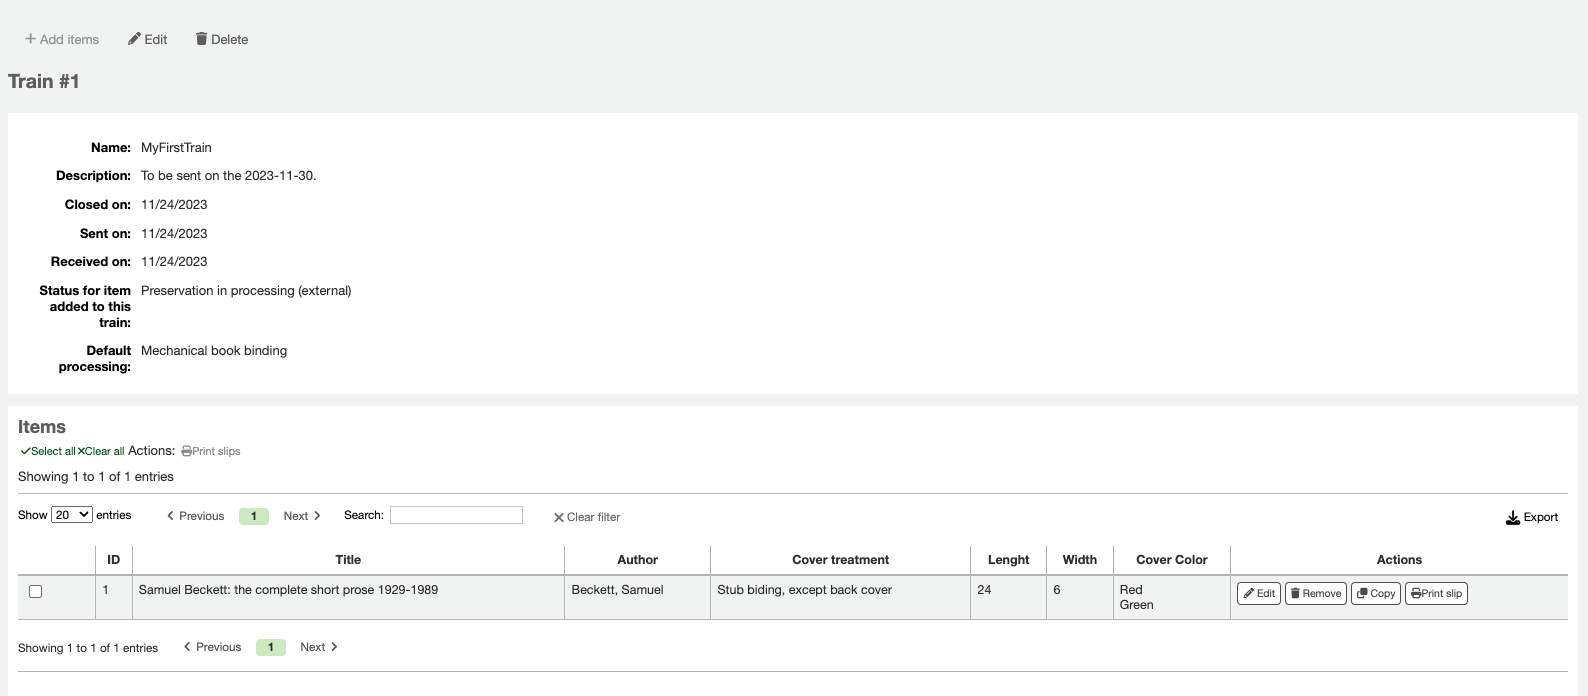Click Clear filter next to search
Viewport: 1588px width, 696px height.
(587, 517)
